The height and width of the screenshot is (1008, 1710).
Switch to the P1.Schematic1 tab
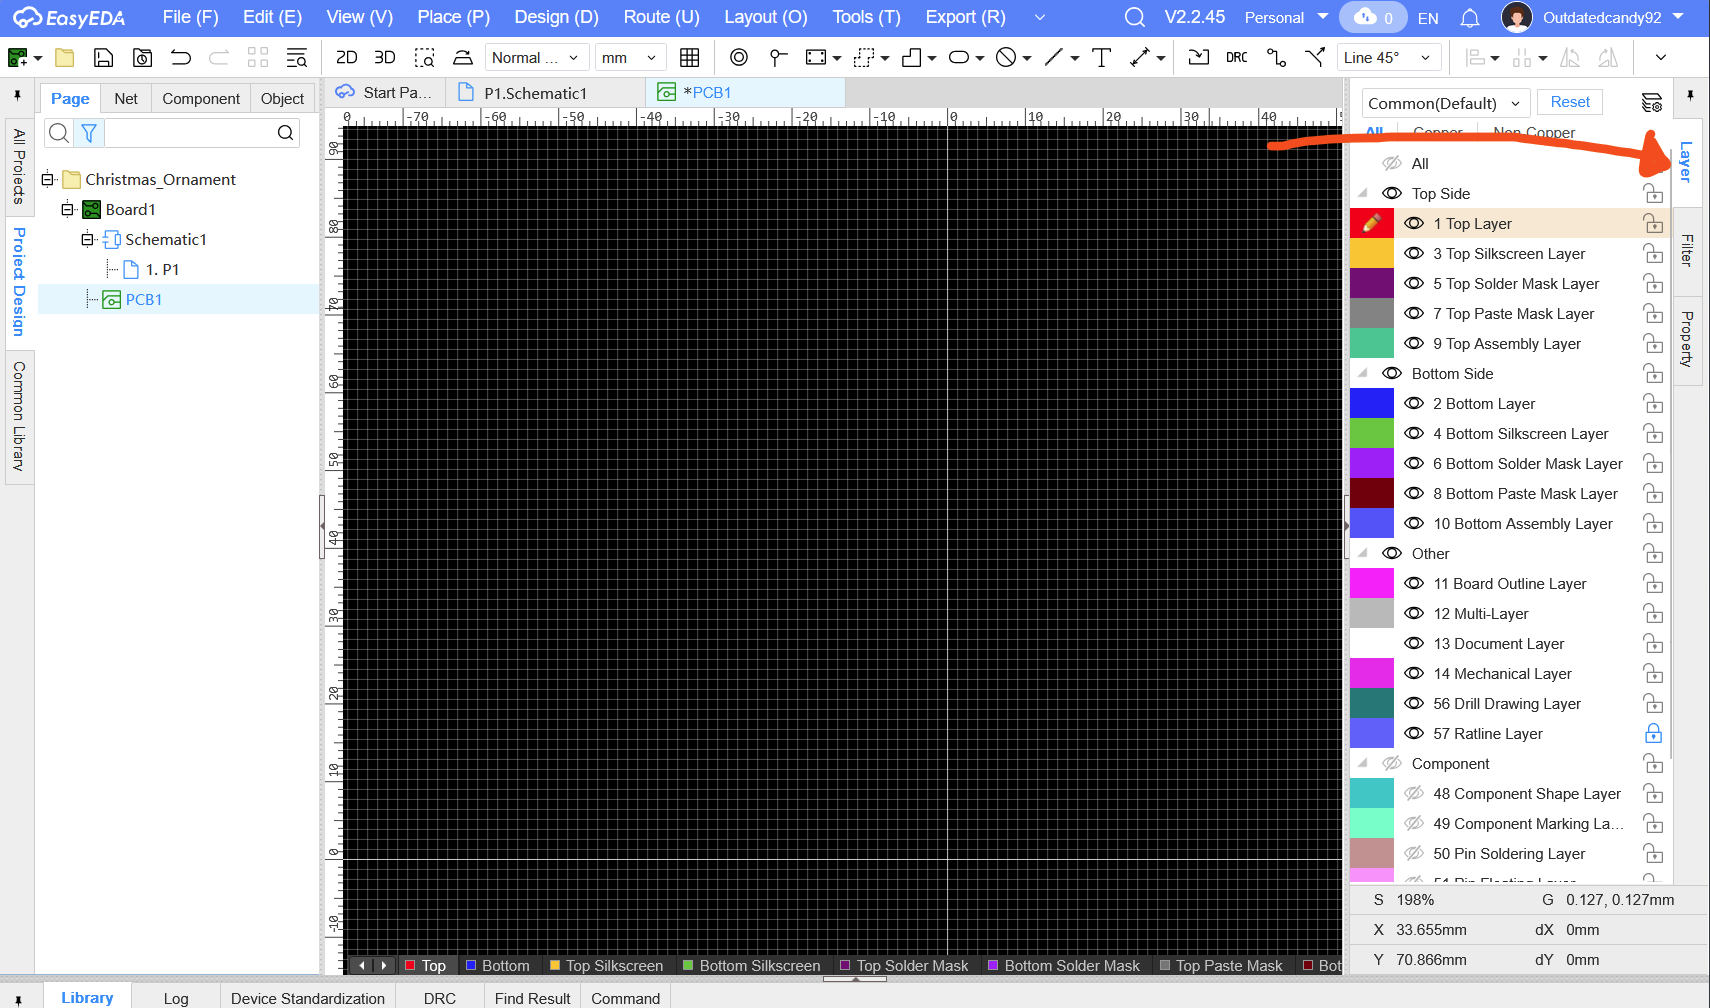point(535,93)
